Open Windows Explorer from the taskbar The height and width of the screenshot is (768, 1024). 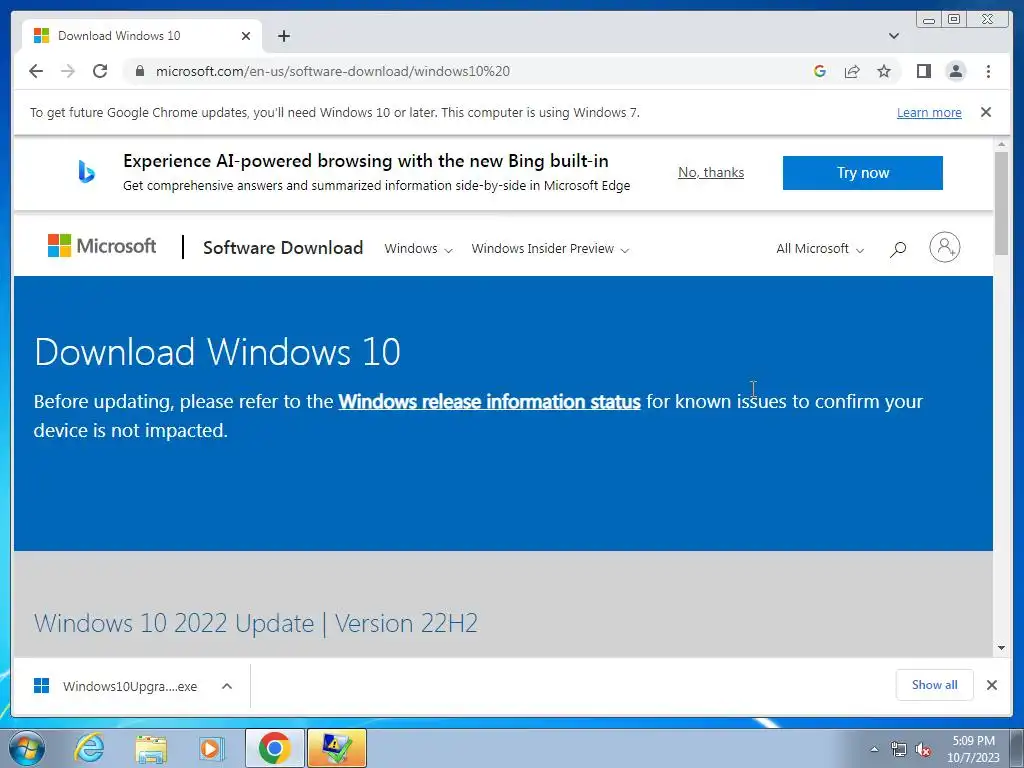[151, 748]
